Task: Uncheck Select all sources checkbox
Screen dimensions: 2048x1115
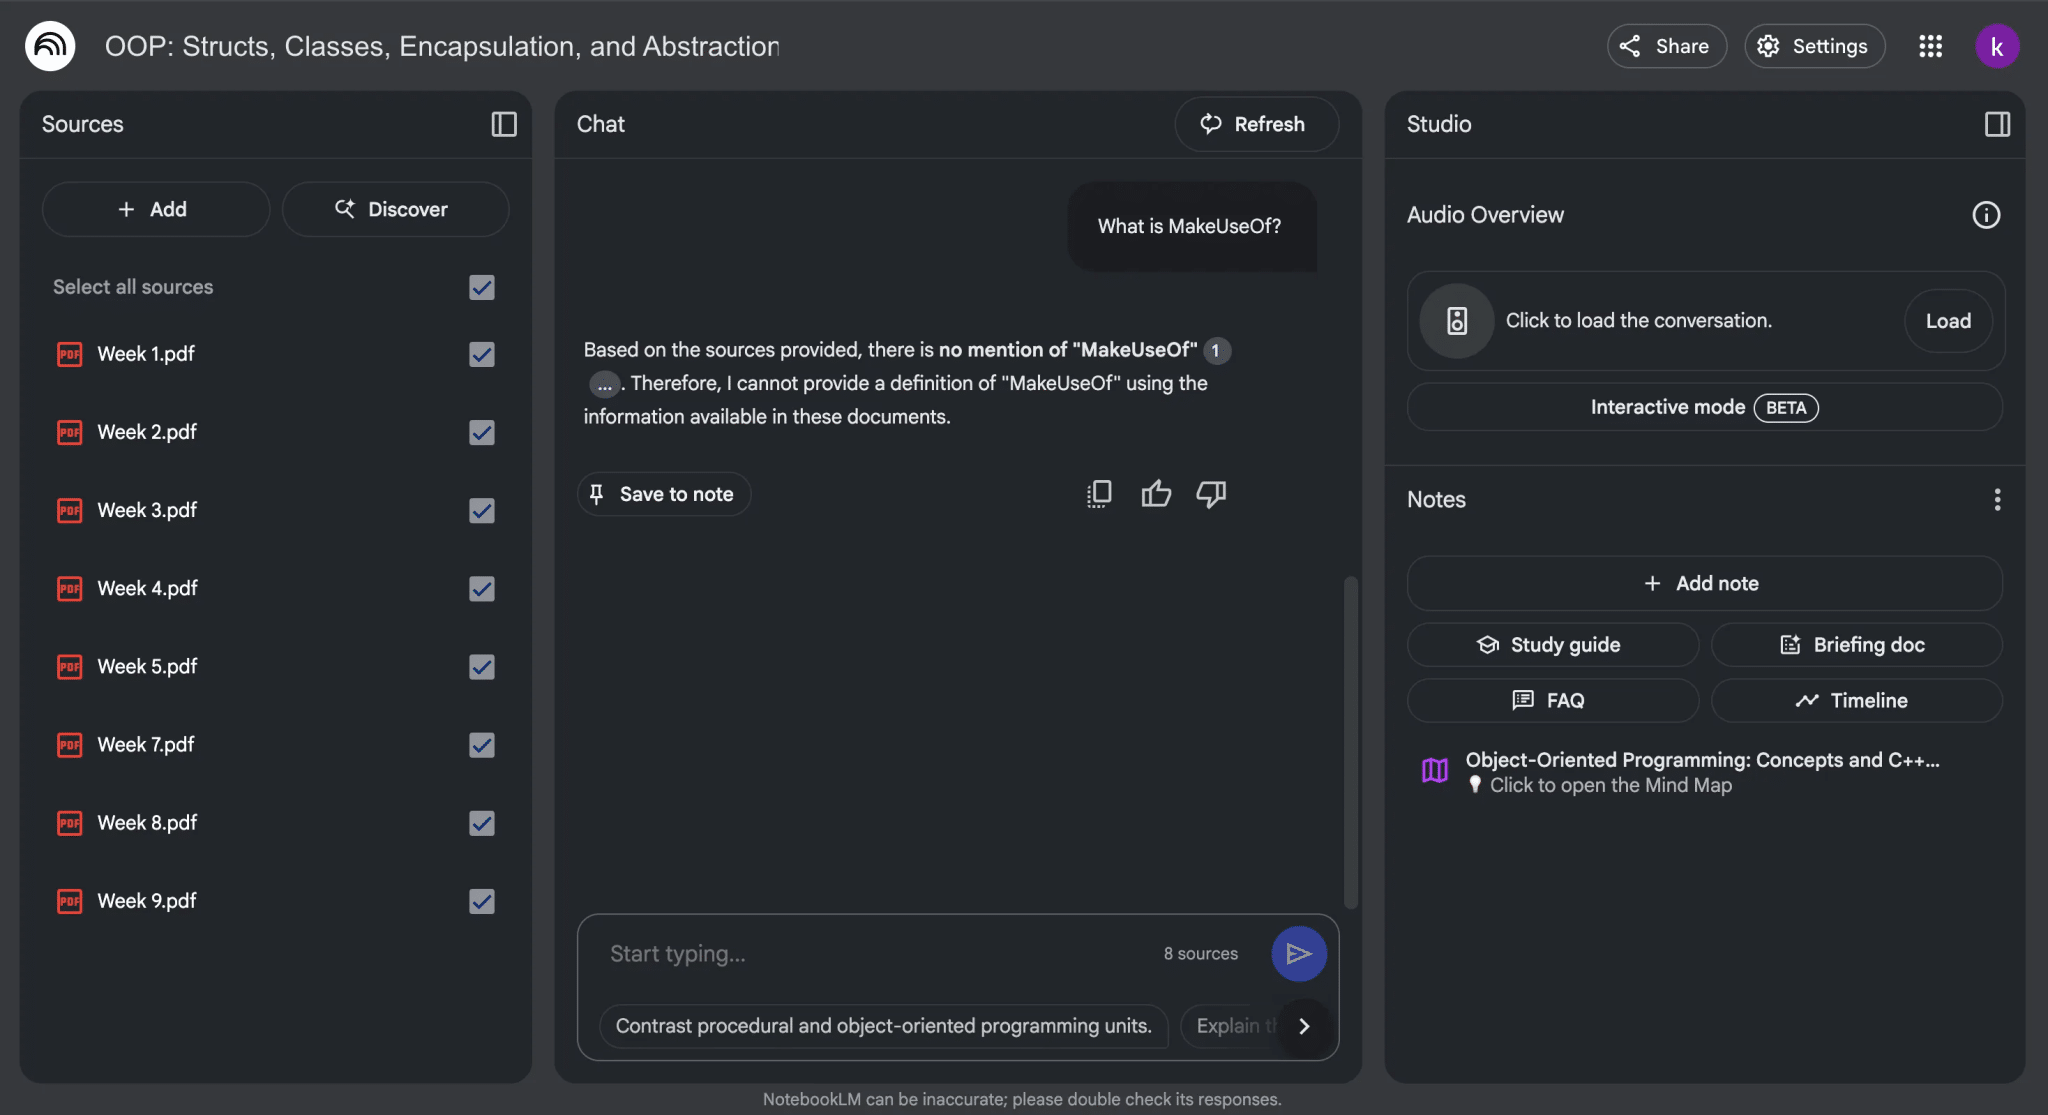Action: (x=482, y=287)
